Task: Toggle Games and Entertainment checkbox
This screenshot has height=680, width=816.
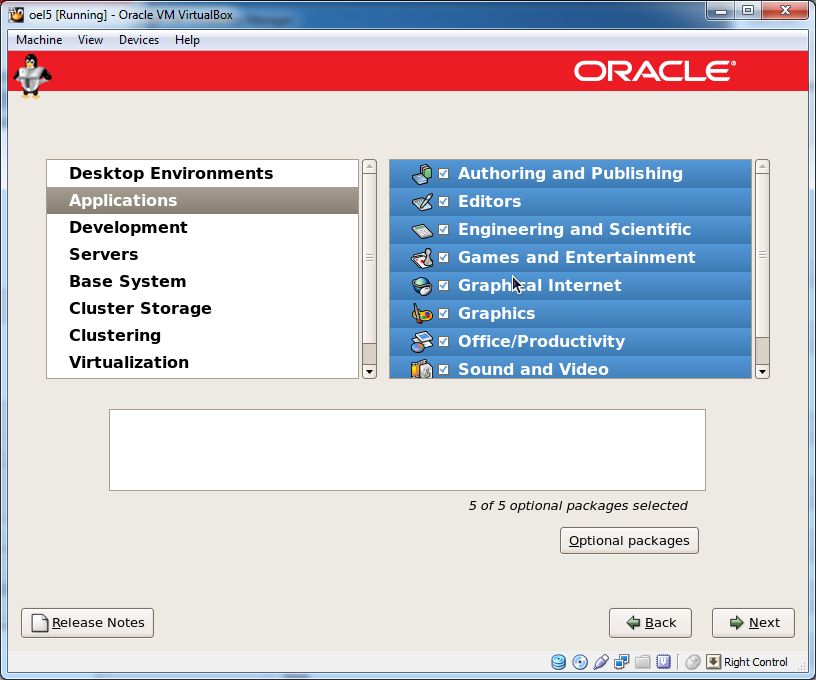Action: 443,258
